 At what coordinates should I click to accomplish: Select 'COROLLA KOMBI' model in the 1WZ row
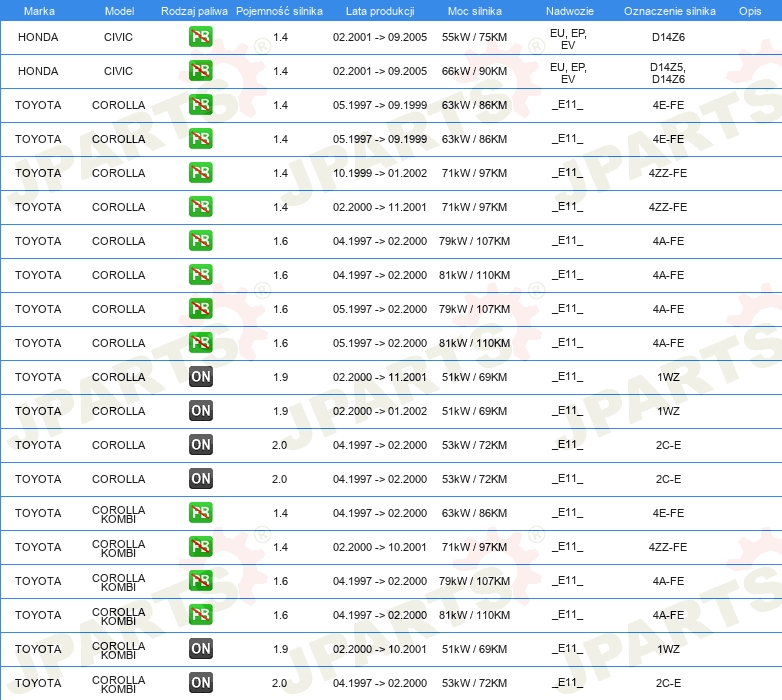118,650
